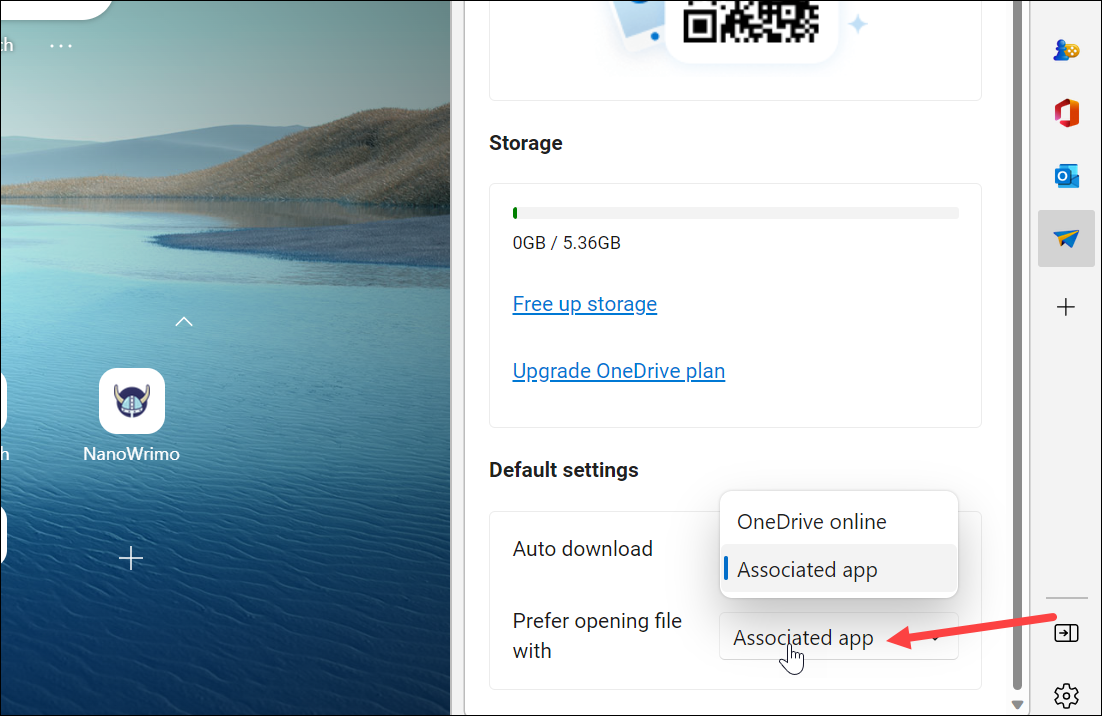Open Games in the Edge sidebar
This screenshot has height=716, width=1102.
click(x=1066, y=49)
